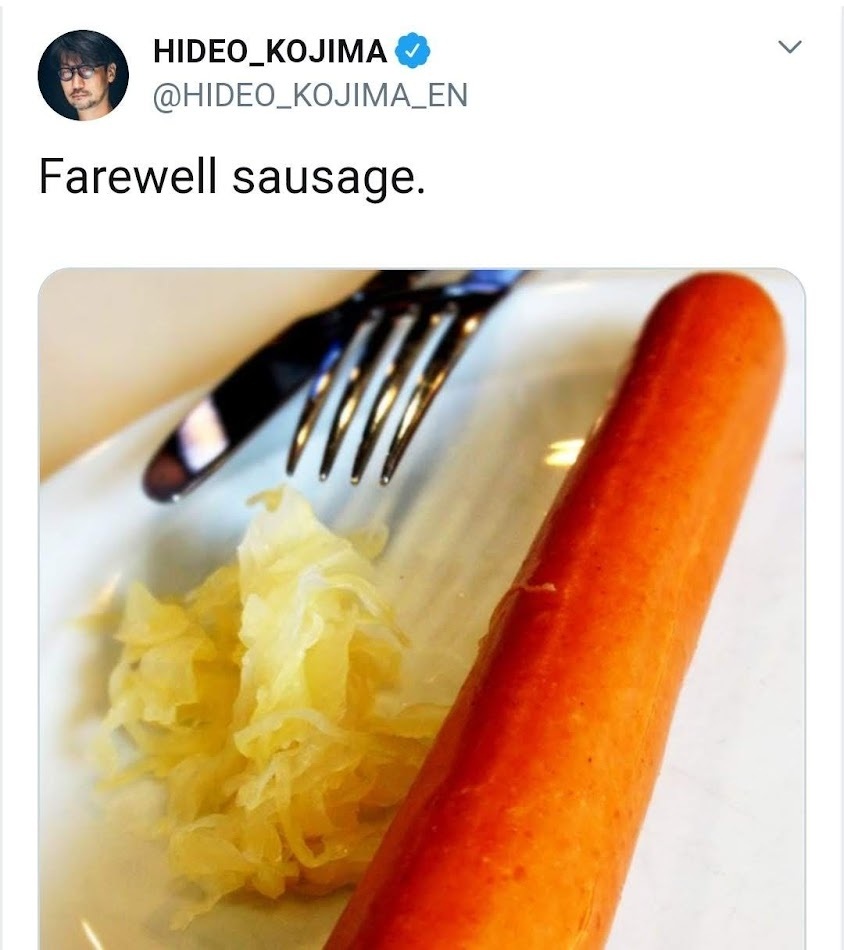This screenshot has width=844, height=950.
Task: Open the HIDEO_KOJIMA display name link
Action: (270, 51)
